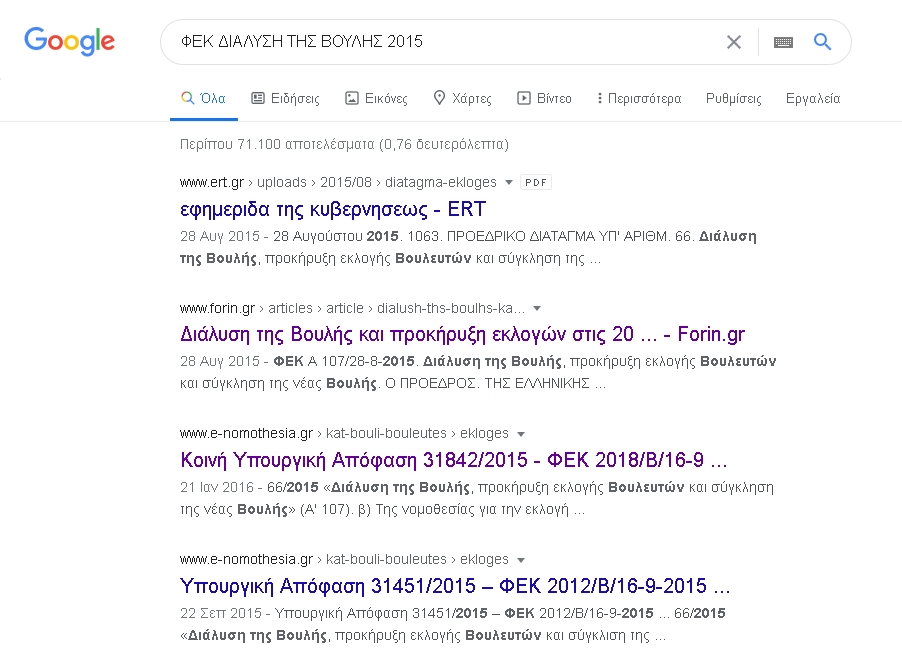902x670 pixels.
Task: Open dropdown arrow of Κοινή Υπουργική Απόφαση result
Action: 521,434
